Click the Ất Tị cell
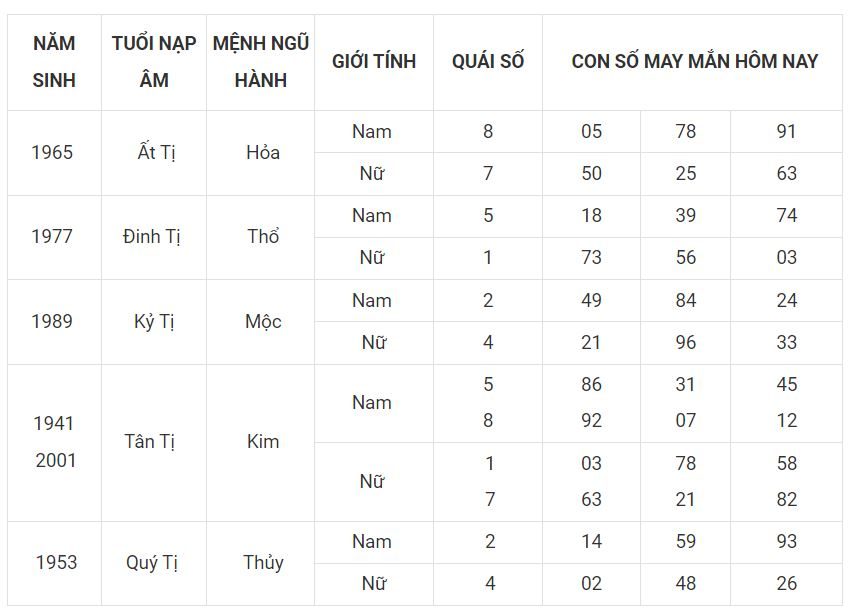860x615 pixels. [x=154, y=153]
